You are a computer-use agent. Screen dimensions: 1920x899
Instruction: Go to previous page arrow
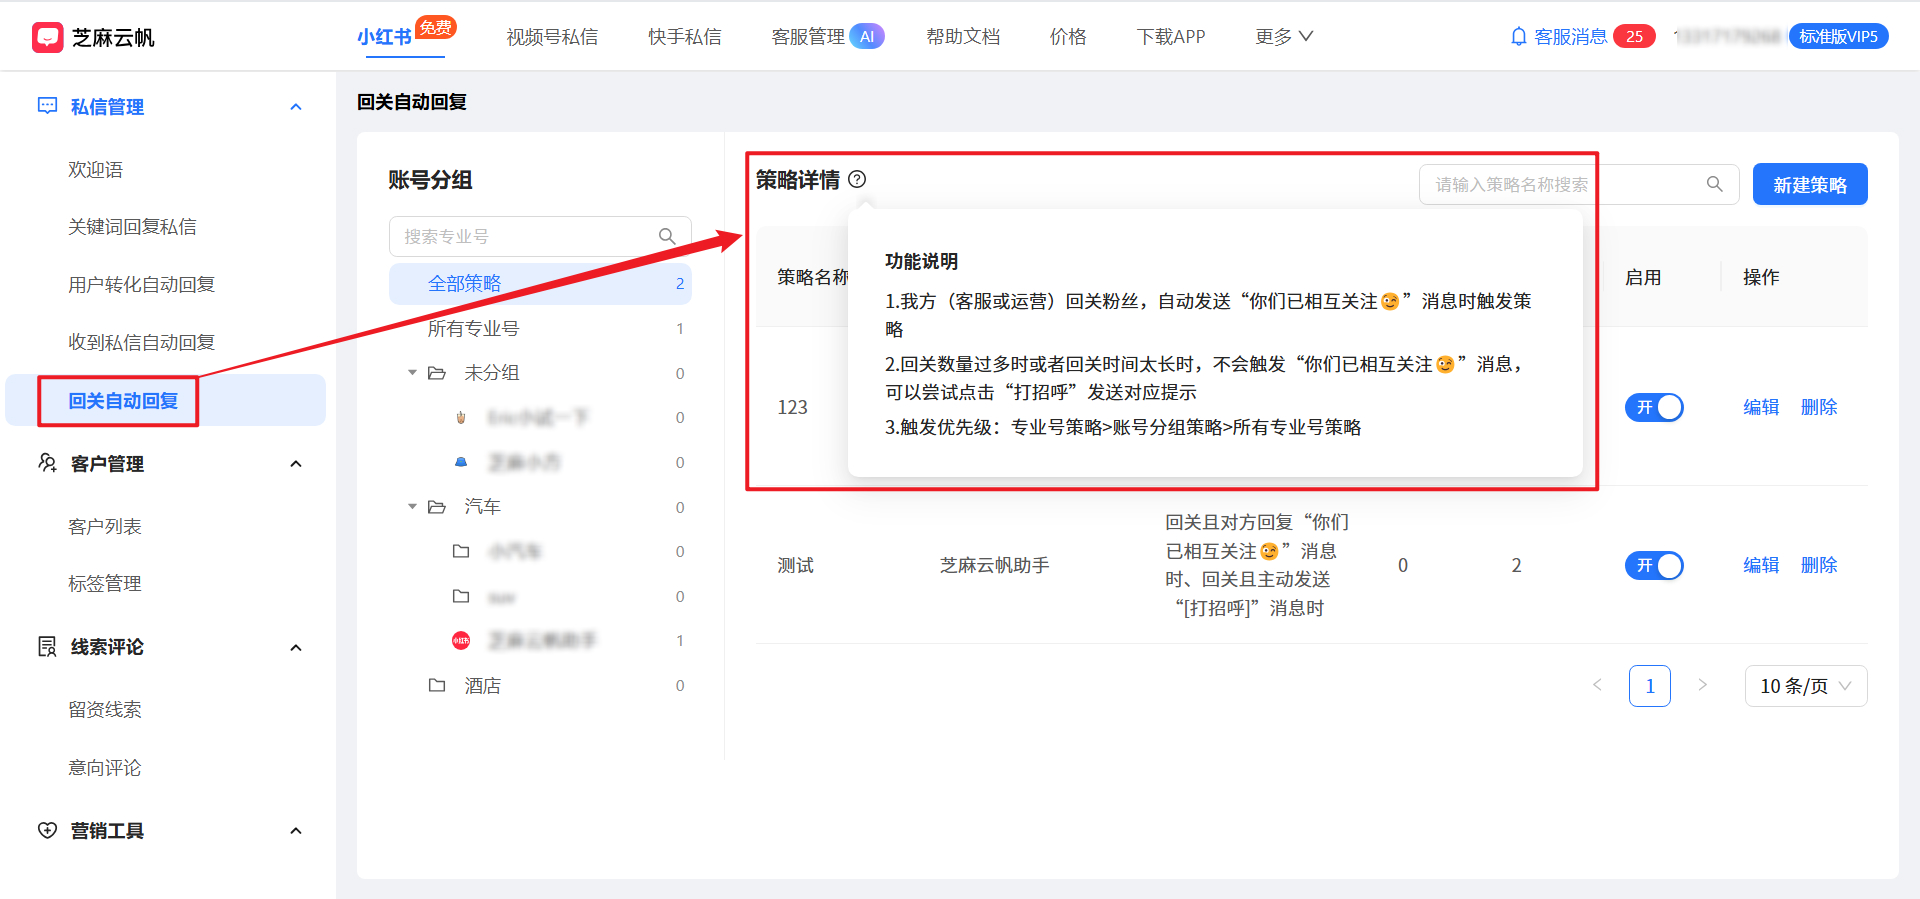1597,685
